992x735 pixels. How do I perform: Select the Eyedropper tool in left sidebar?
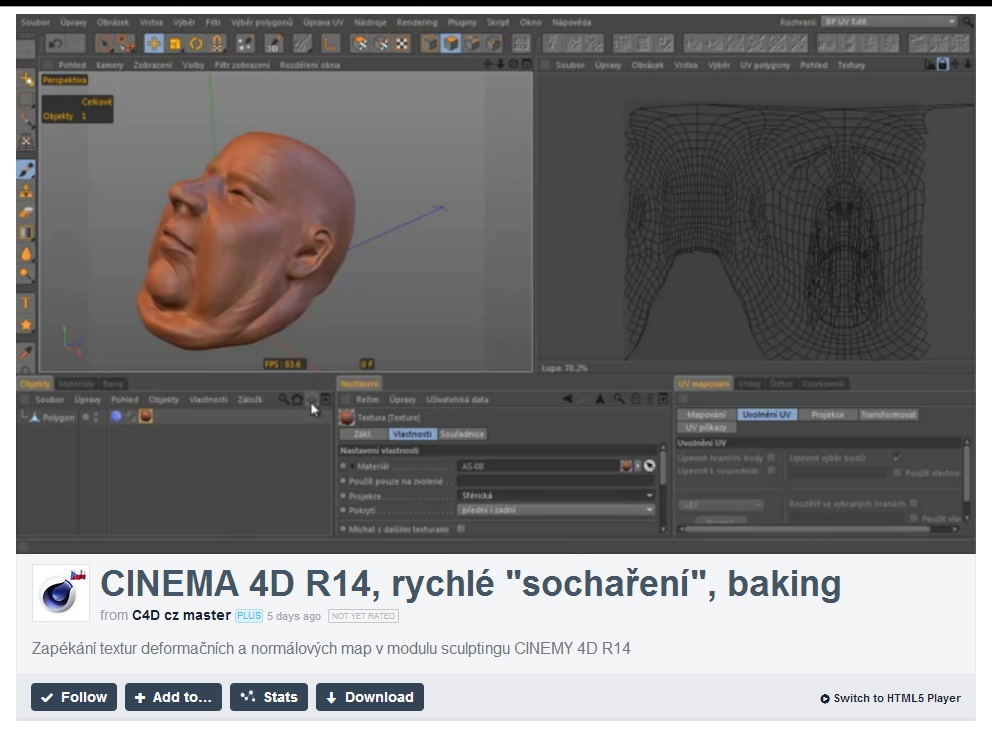(26, 352)
